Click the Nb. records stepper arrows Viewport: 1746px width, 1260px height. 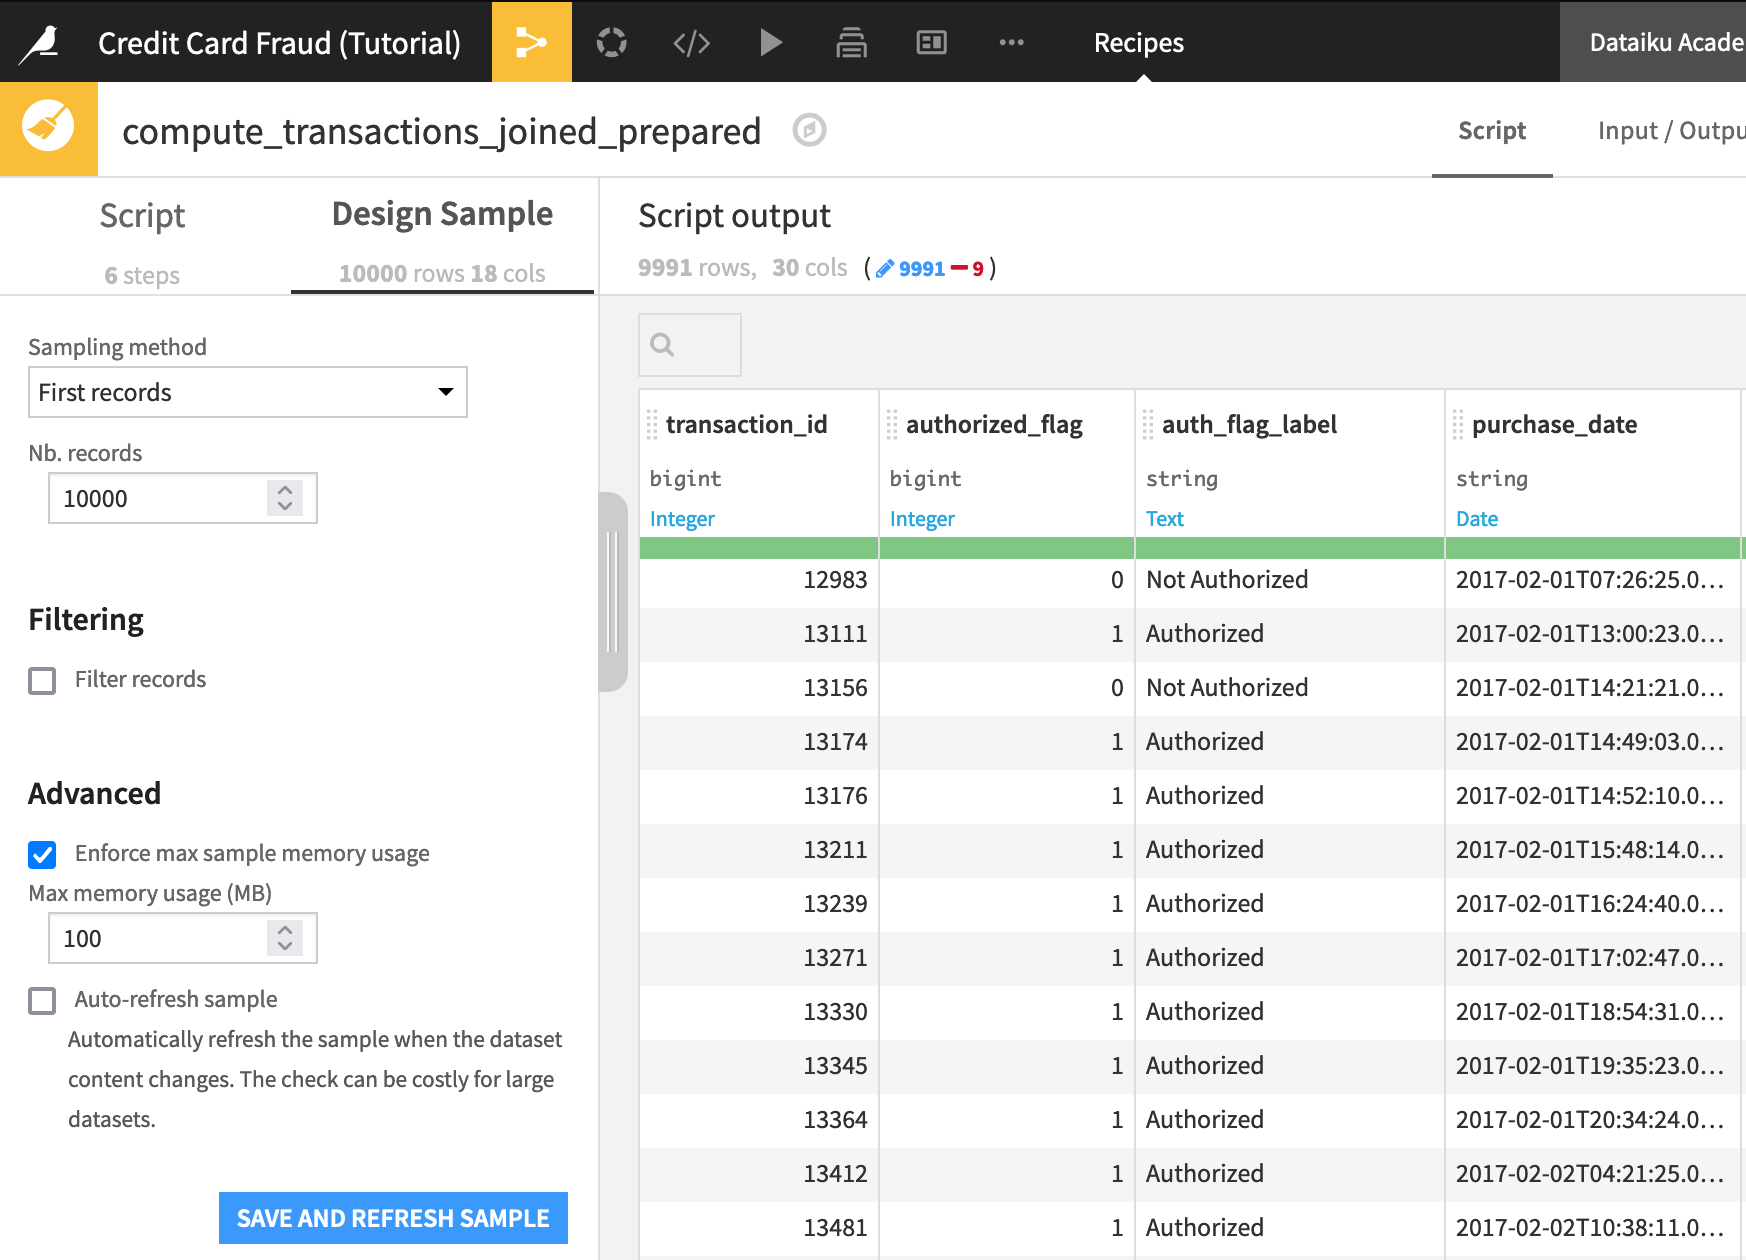(285, 498)
